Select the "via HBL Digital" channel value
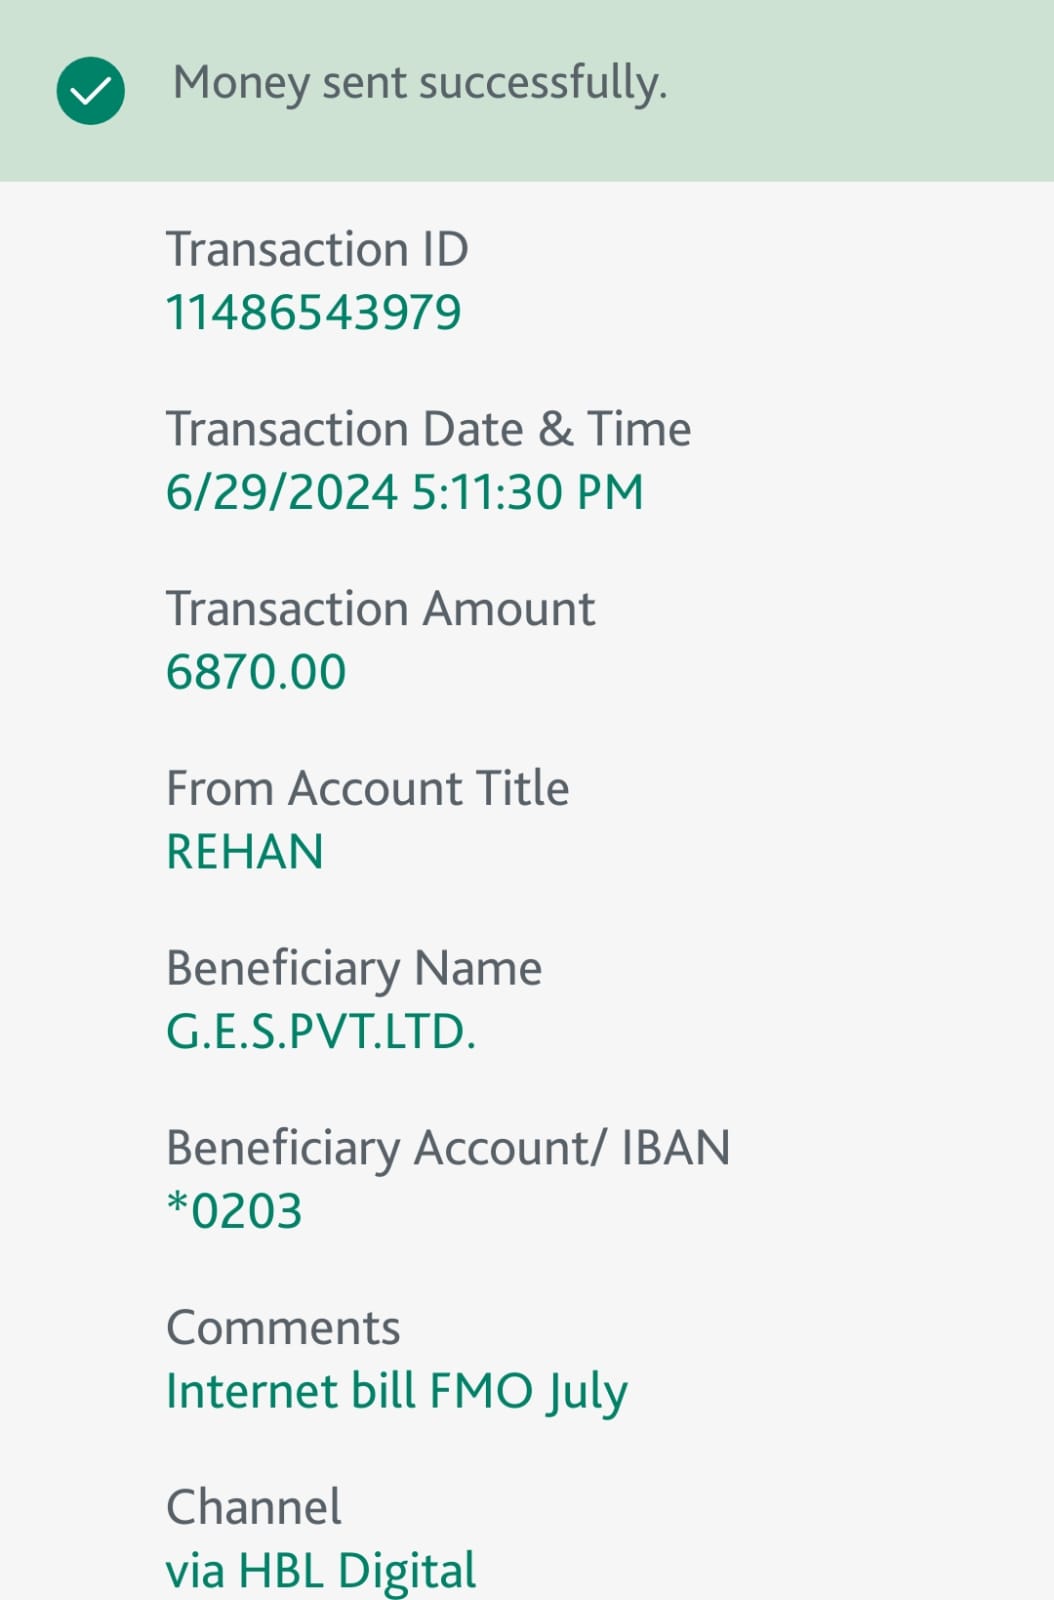Screen dimensions: 1054x1600 321,1571
